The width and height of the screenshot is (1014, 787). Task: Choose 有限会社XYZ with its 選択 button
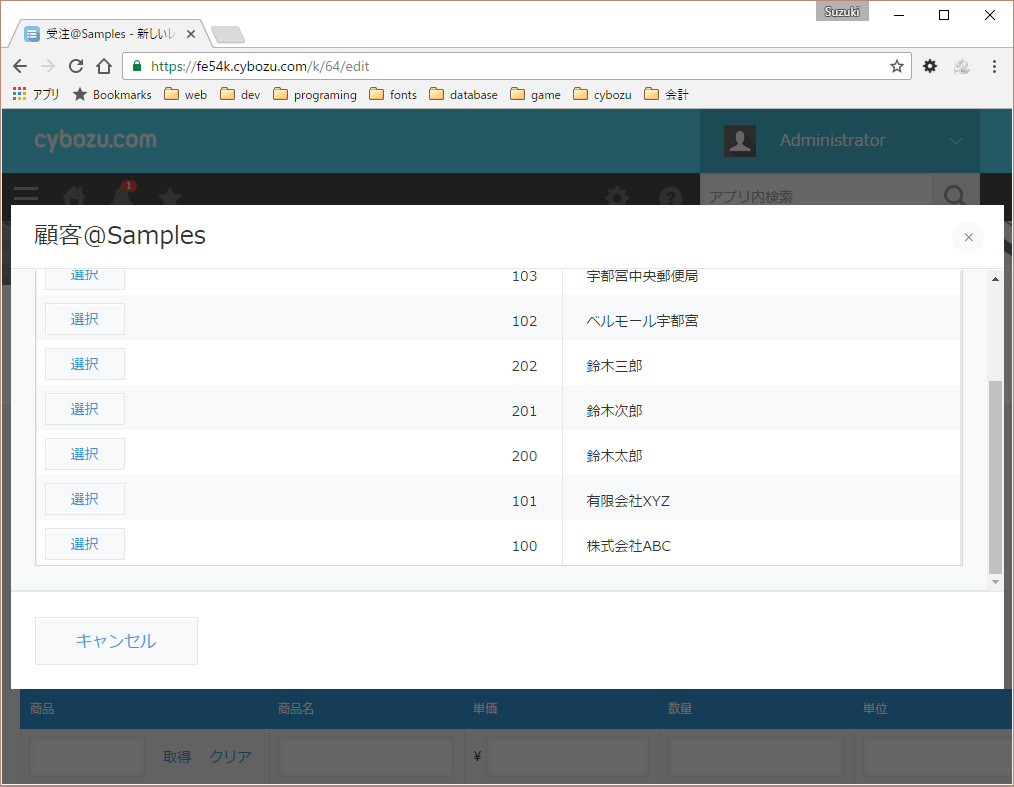click(x=85, y=499)
